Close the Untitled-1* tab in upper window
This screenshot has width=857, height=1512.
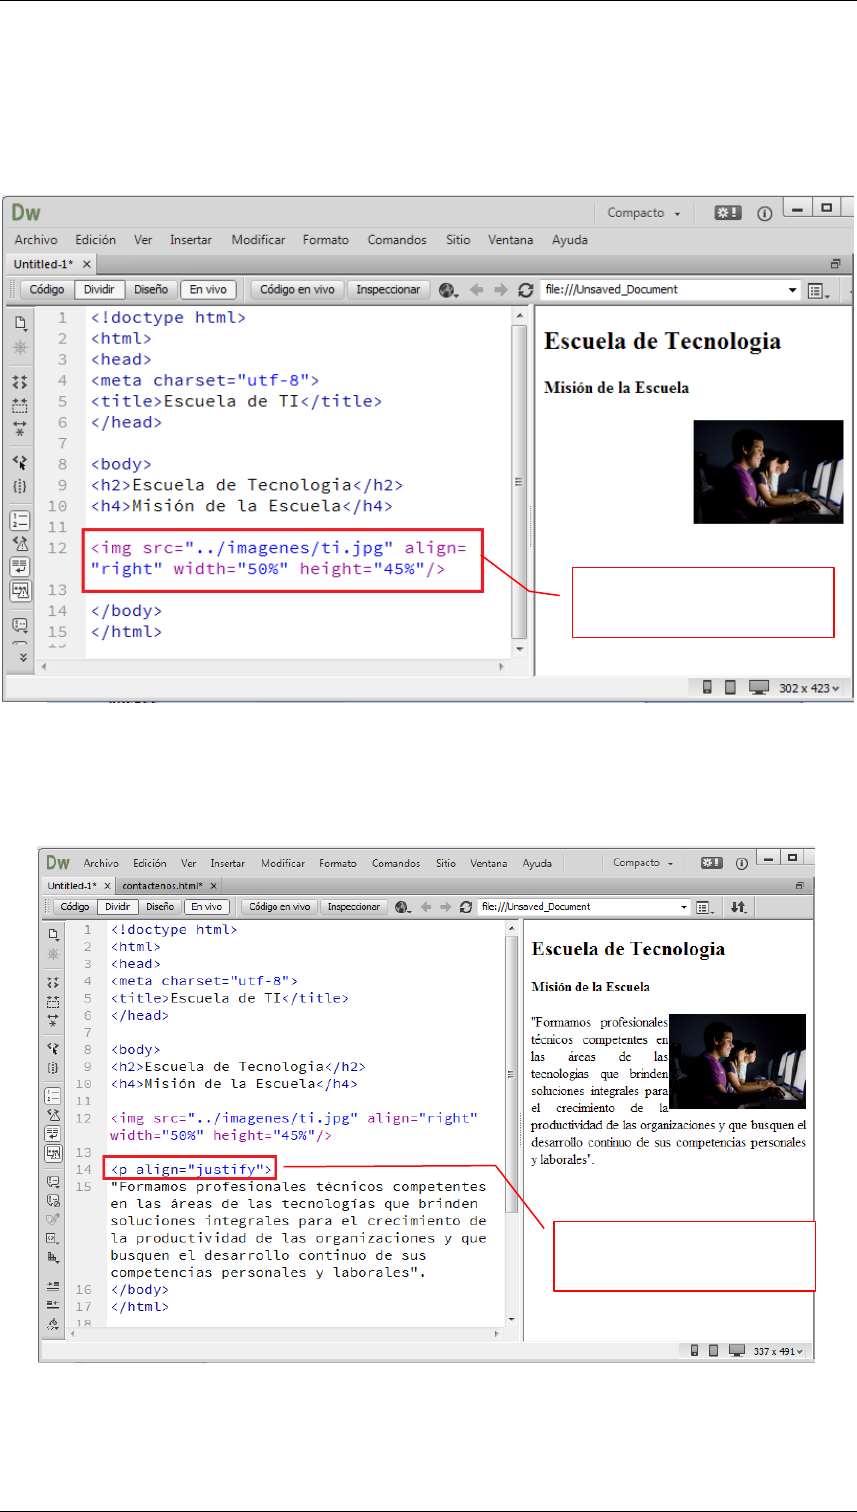click(x=86, y=265)
